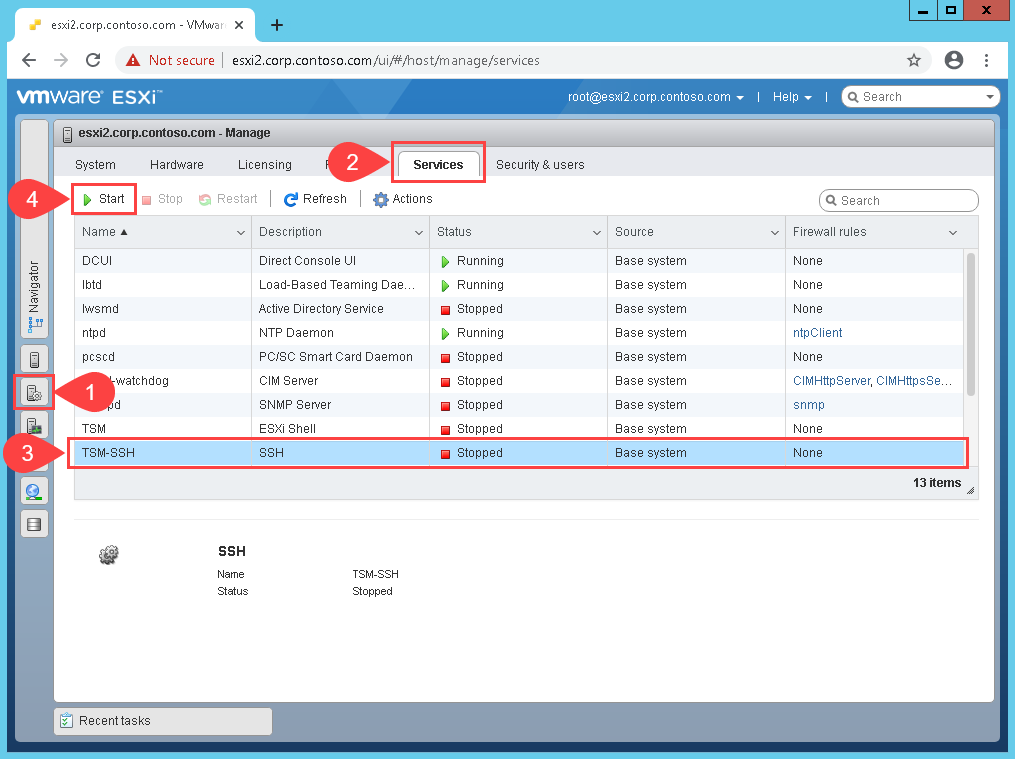Open the Manage host icon in the navigator
1015x759 pixels.
[34, 392]
